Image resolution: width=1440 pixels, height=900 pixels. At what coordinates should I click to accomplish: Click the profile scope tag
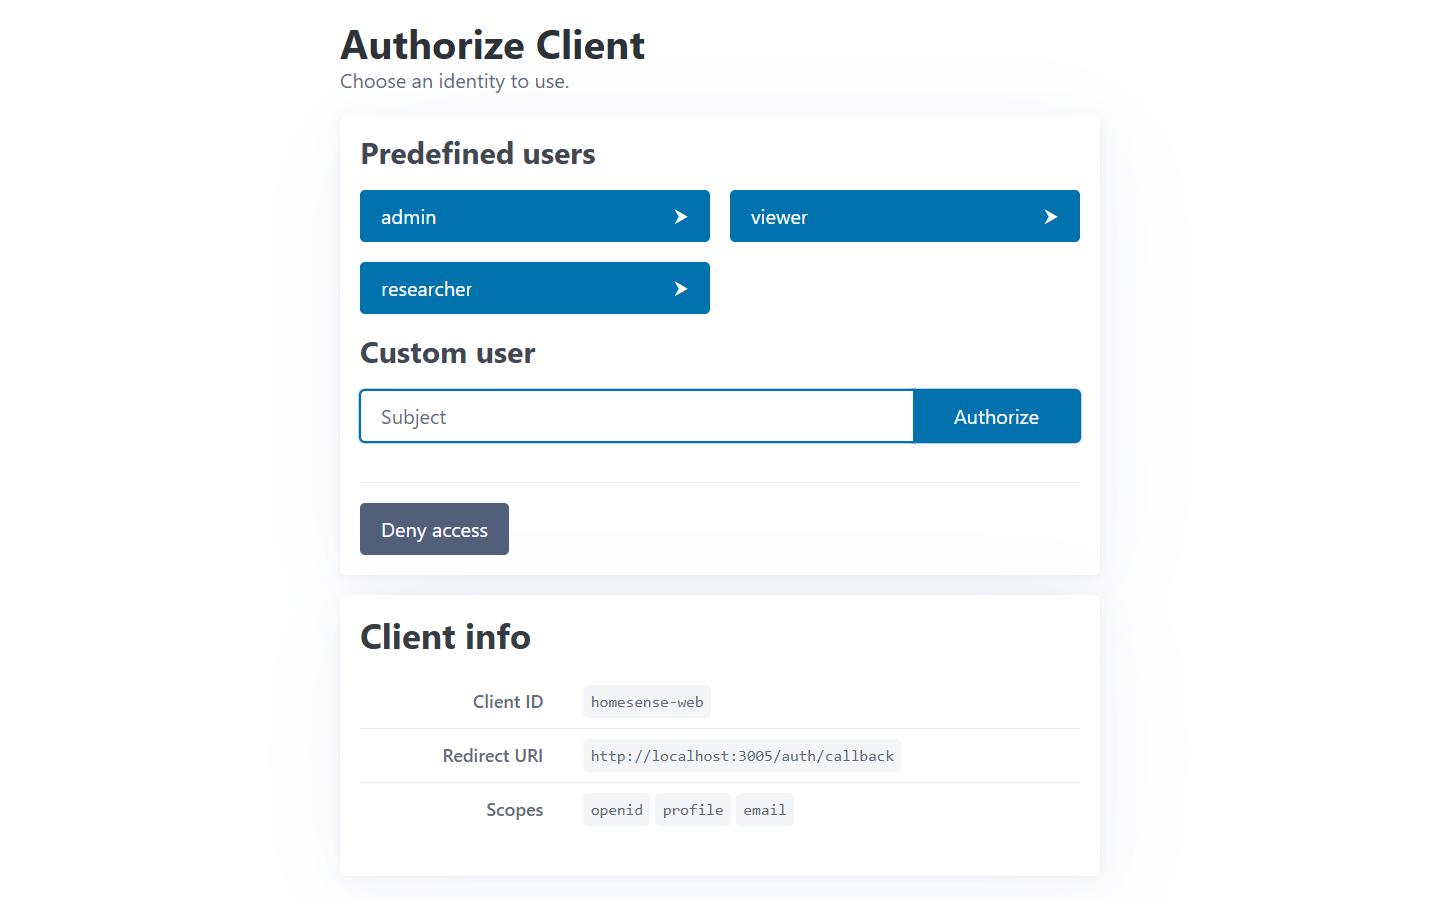click(693, 810)
